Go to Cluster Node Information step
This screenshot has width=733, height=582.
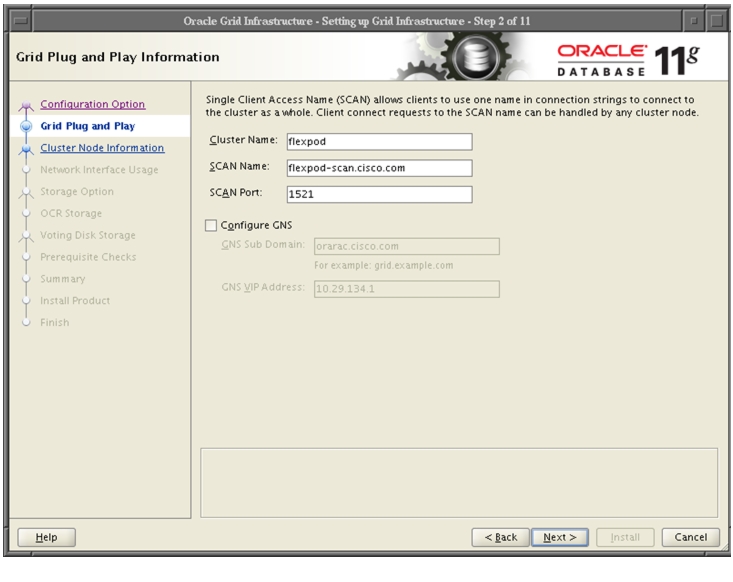tap(102, 148)
